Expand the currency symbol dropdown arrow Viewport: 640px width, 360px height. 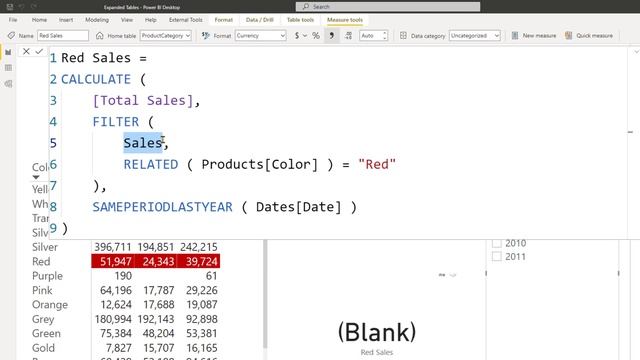coord(305,36)
